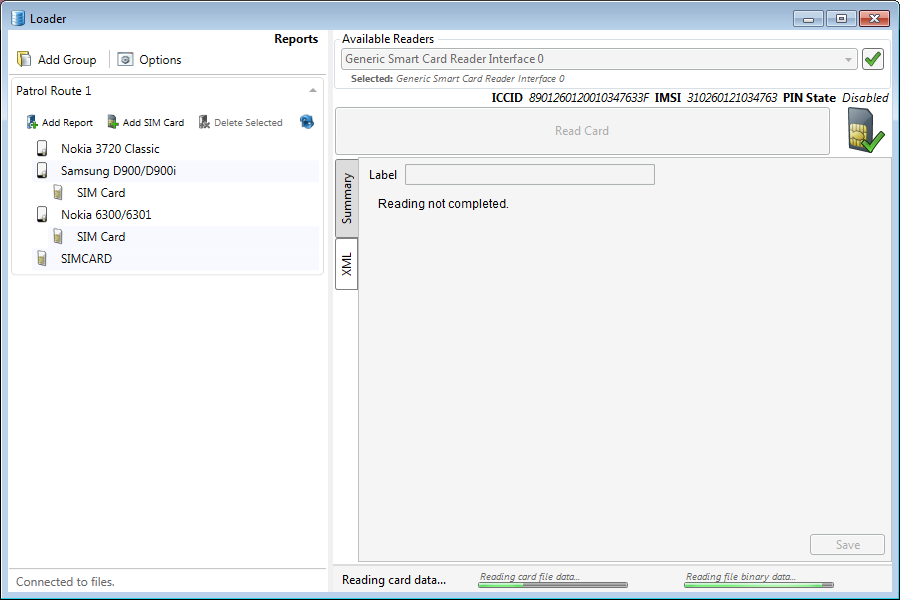Minimize the Loader window
Screen dimensions: 900x600
(x=808, y=19)
